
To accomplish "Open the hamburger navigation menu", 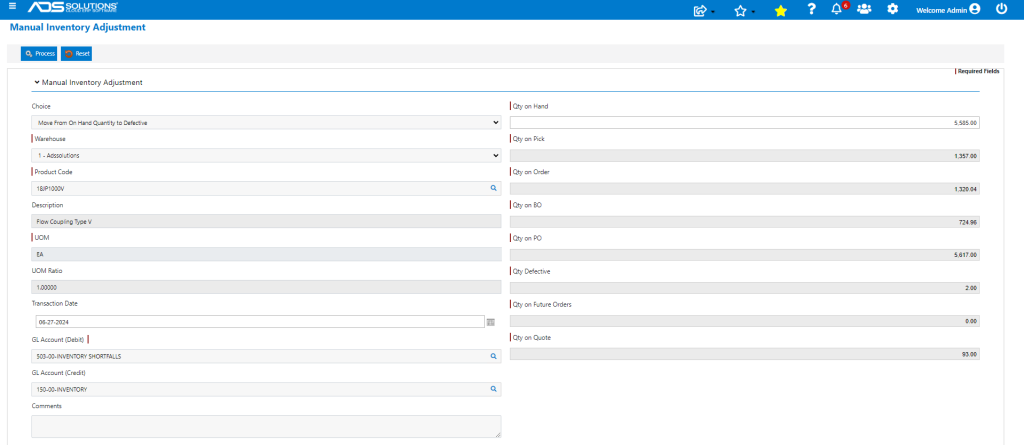I will (x=12, y=7).
